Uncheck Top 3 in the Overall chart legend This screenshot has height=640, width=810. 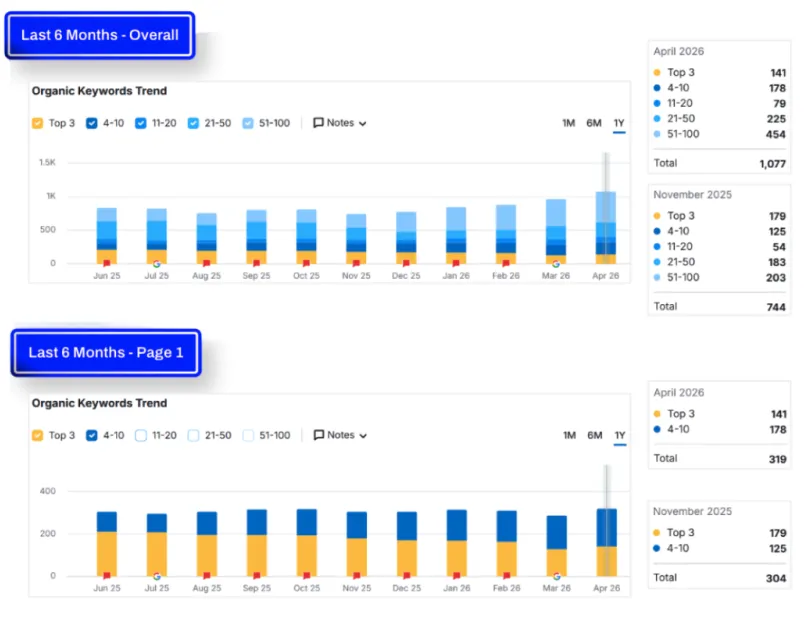coord(37,123)
